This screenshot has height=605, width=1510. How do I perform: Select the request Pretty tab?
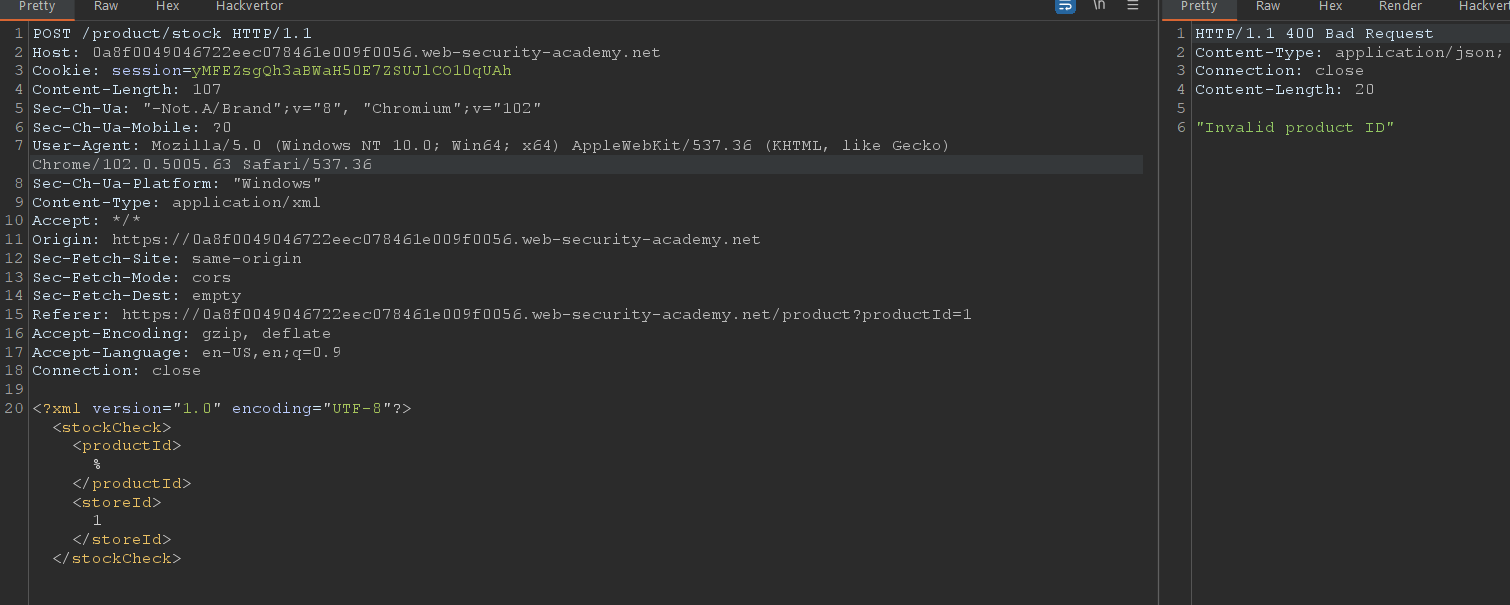point(37,6)
